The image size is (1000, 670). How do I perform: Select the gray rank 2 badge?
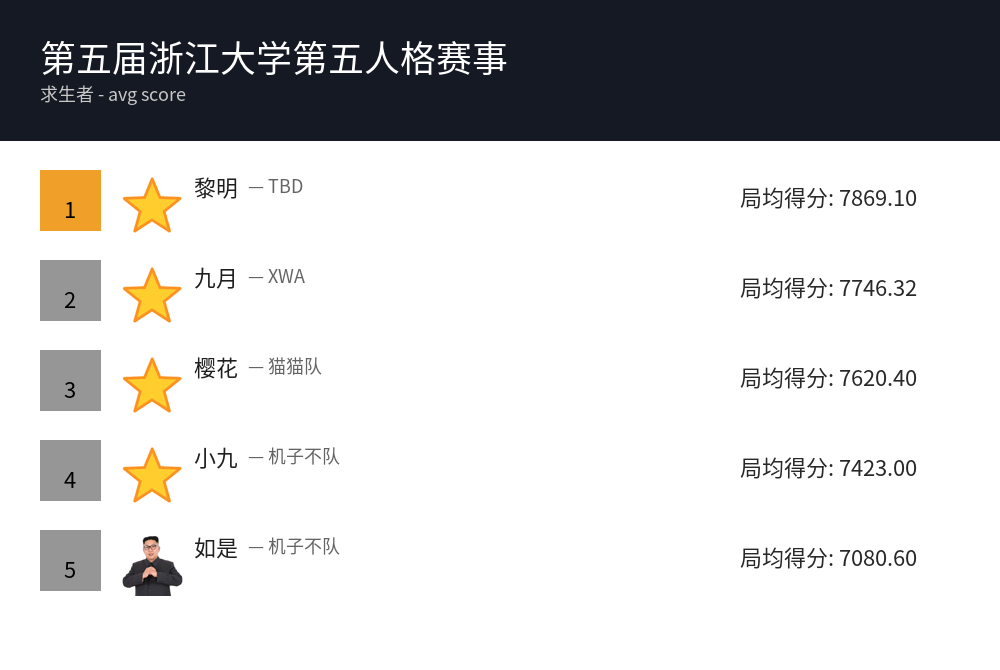tap(70, 290)
